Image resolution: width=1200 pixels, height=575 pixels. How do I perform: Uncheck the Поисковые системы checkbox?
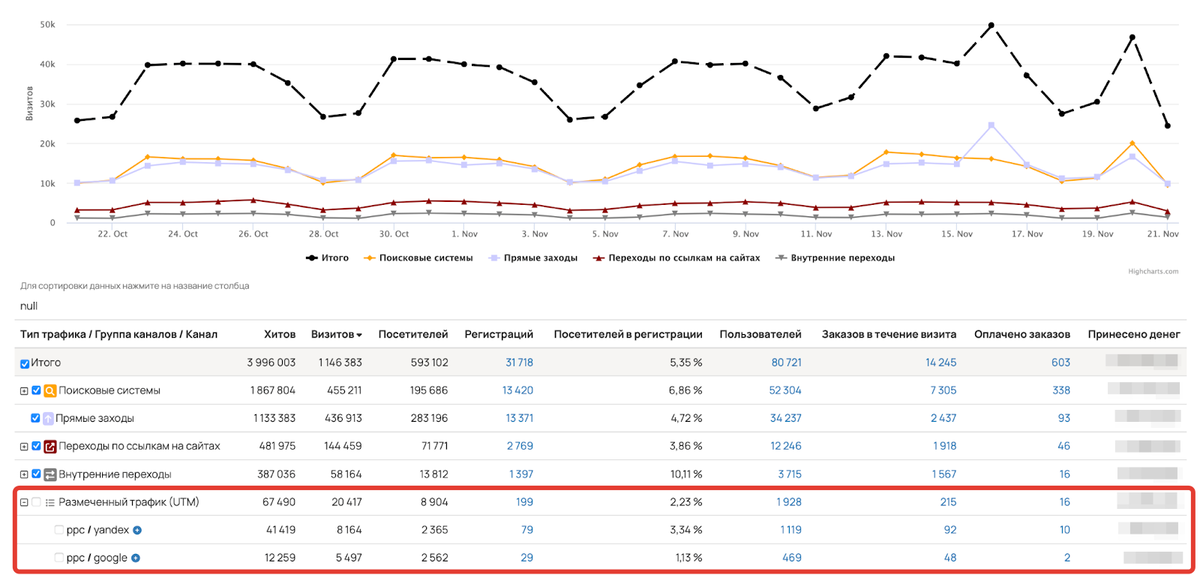(37, 391)
